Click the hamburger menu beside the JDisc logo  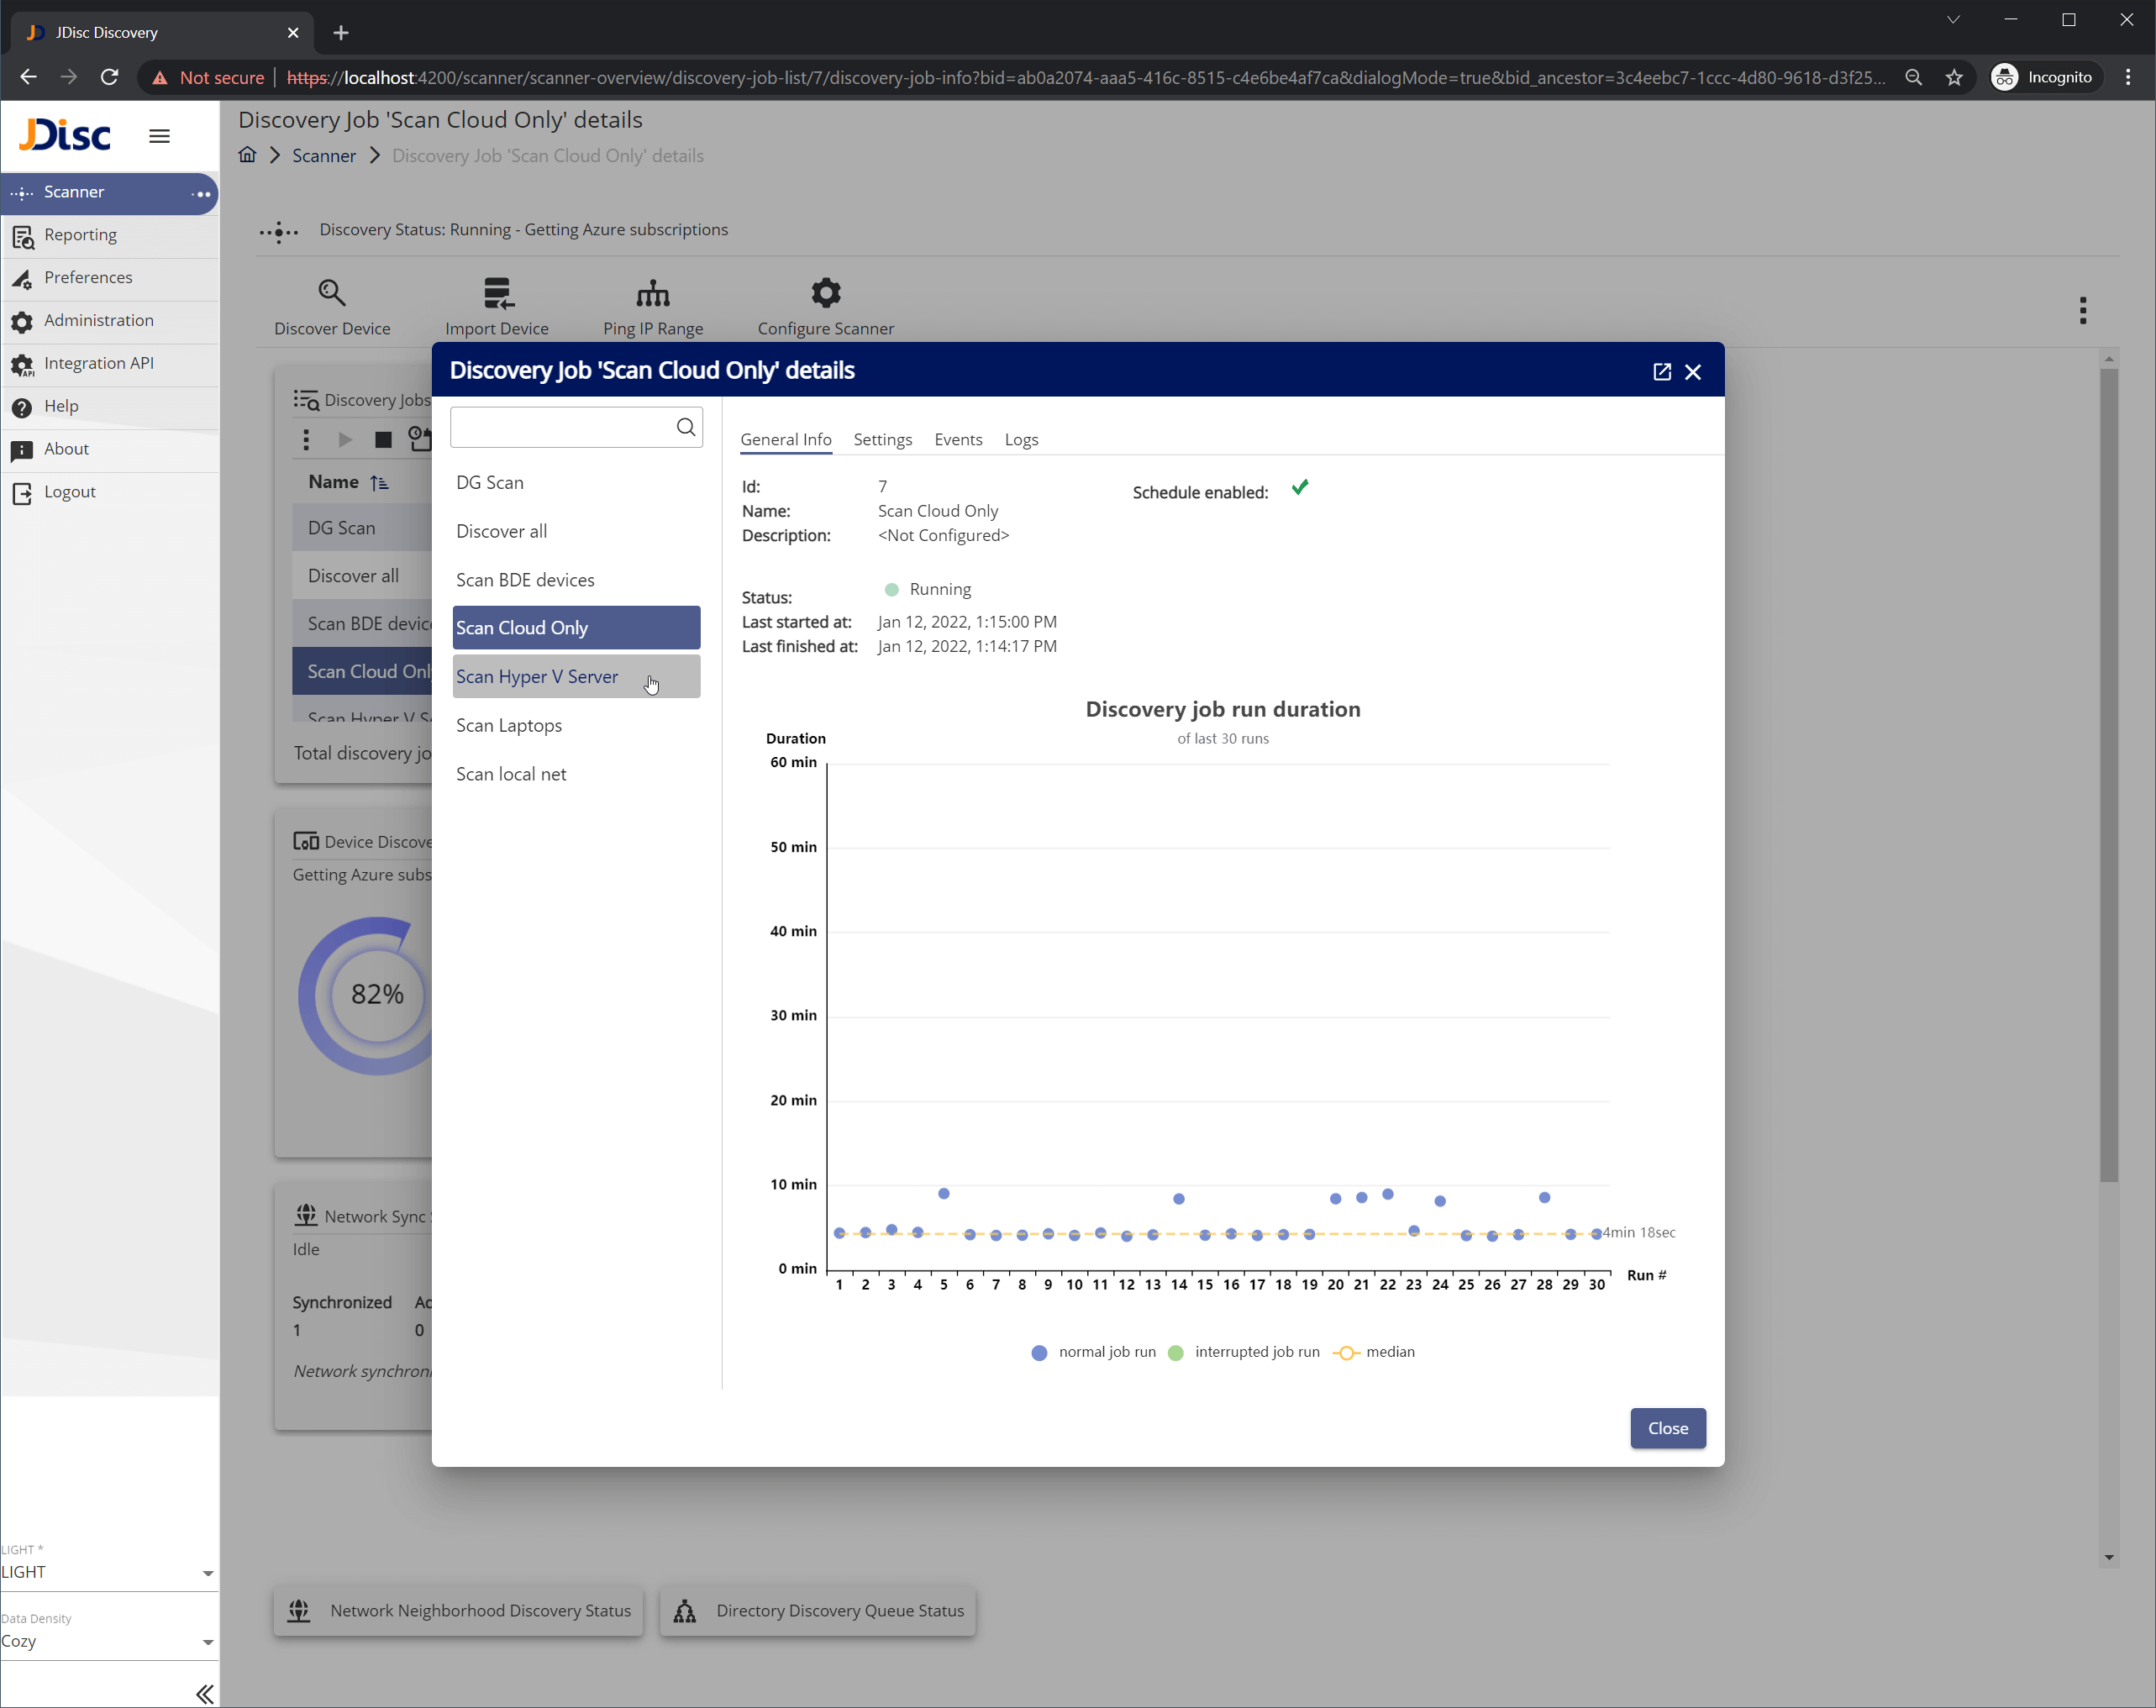point(159,136)
